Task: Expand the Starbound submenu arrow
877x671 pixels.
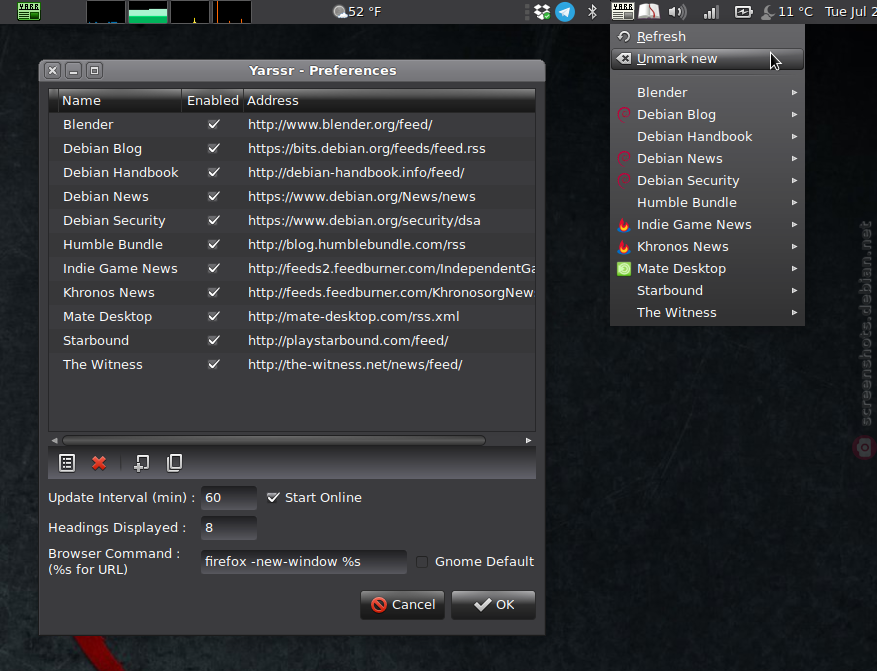Action: point(794,291)
